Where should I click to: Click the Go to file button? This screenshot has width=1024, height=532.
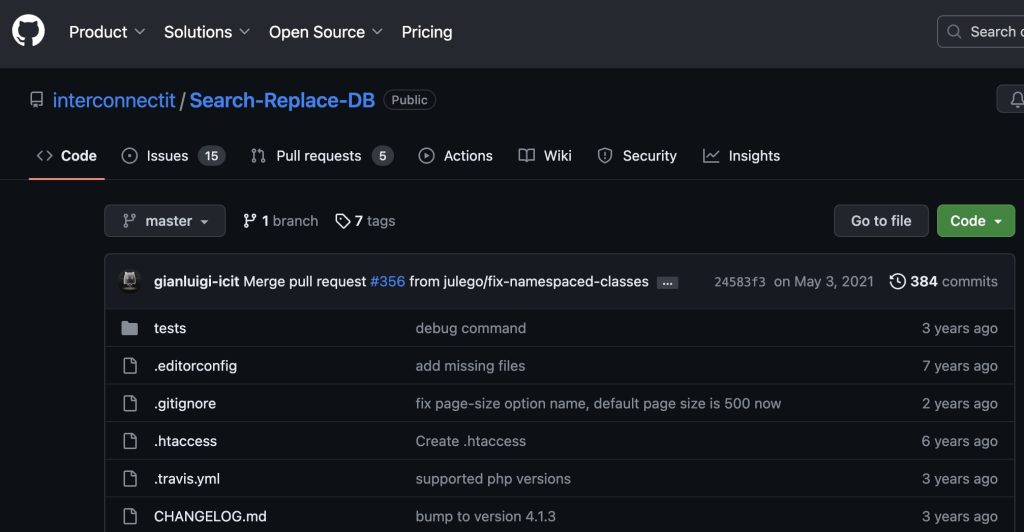(x=881, y=221)
